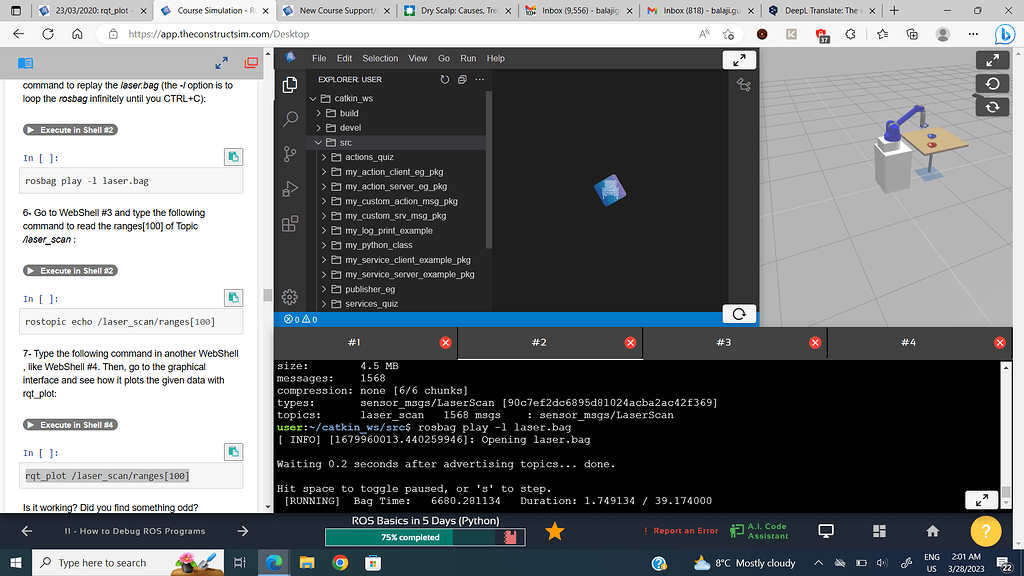Image resolution: width=1024 pixels, height=576 pixels.
Task: Open the Extensions panel in the sidebar
Action: [289, 223]
